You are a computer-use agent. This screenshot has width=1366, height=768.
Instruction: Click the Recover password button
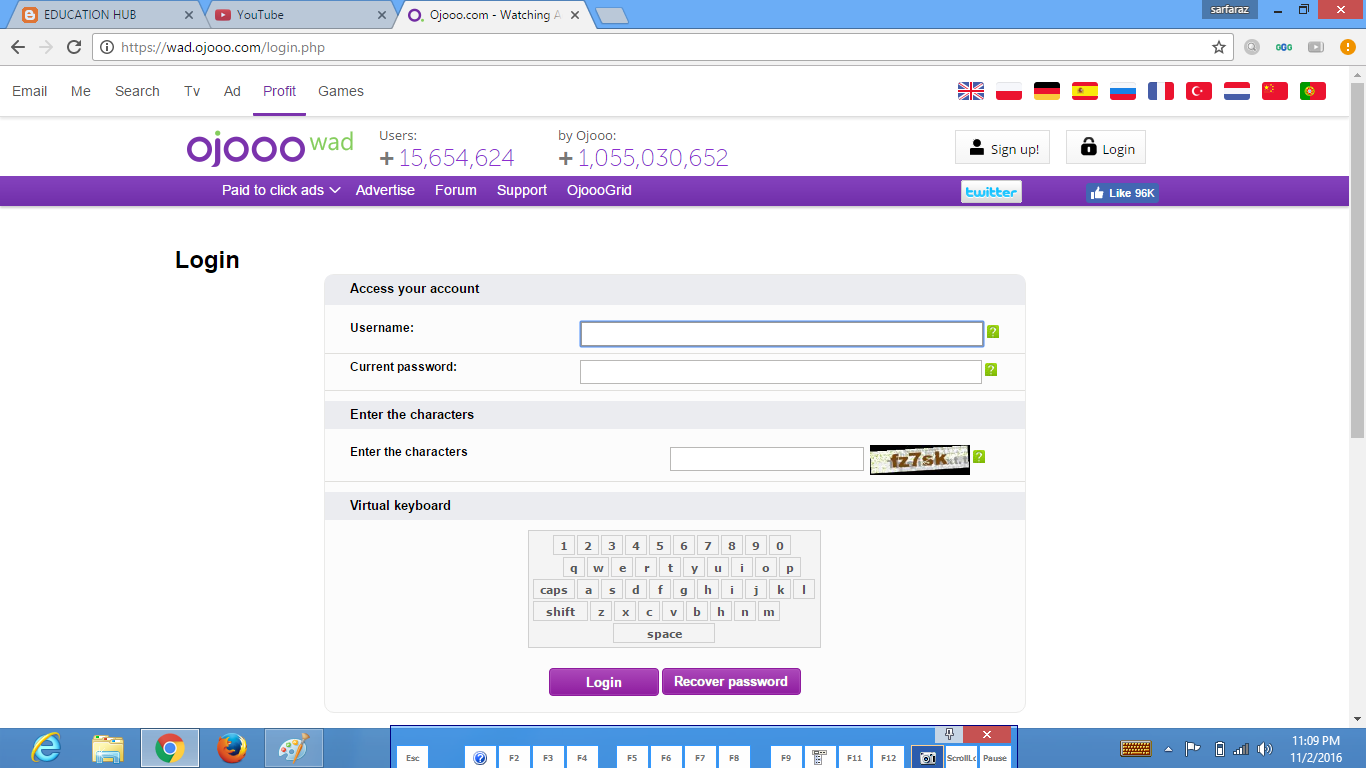pyautogui.click(x=731, y=682)
